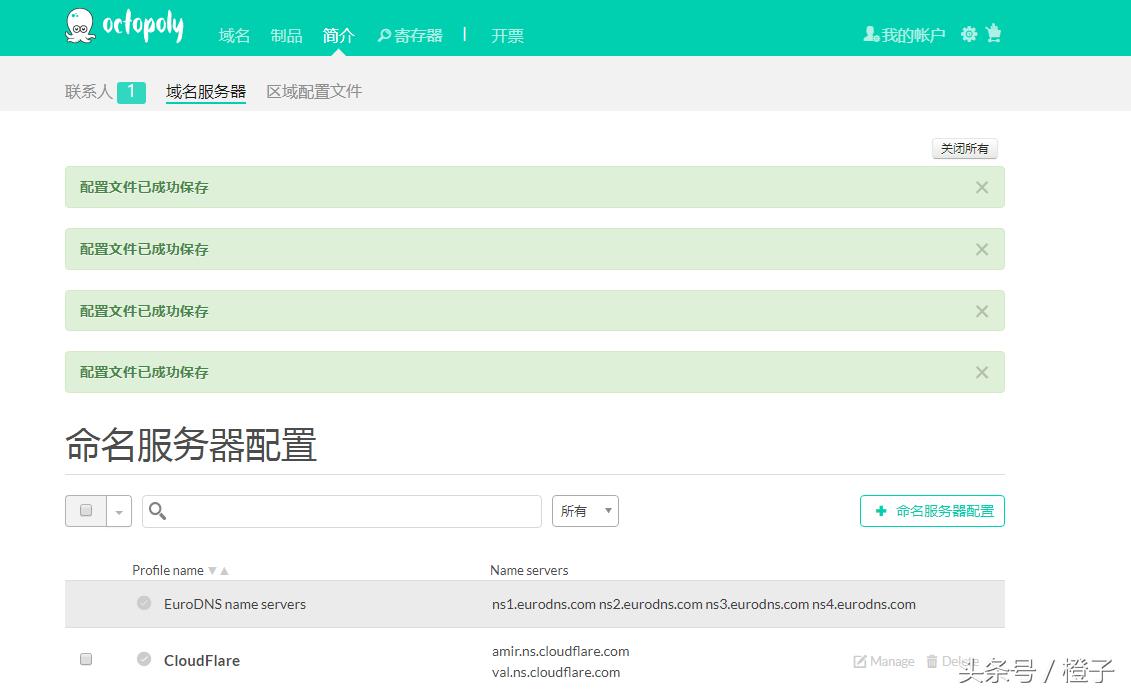This screenshot has width=1131, height=694.
Task: Click inside the search input field
Action: pyautogui.click(x=340, y=511)
